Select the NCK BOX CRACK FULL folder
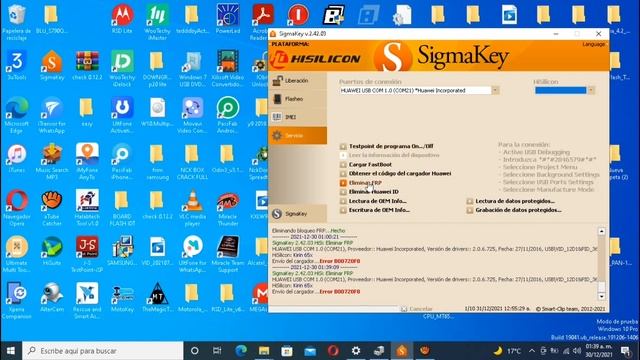 tap(192, 161)
